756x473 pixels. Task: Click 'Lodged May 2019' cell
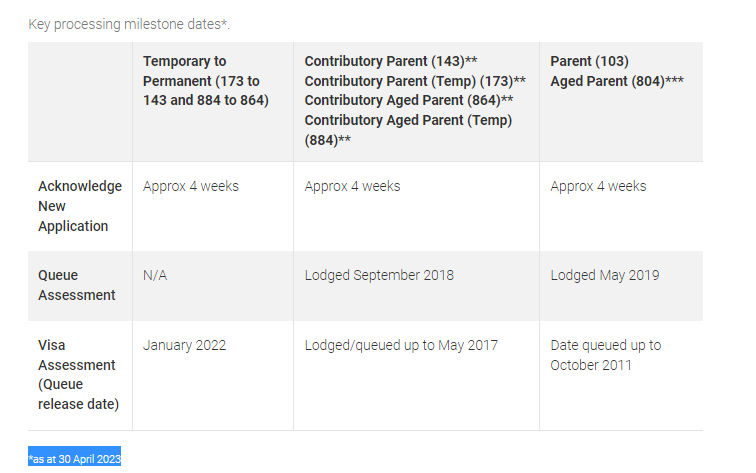(605, 275)
